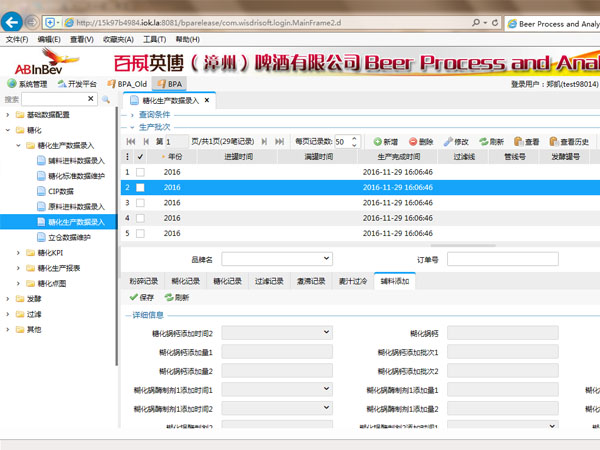Open the 系统管理 module button
The image size is (600, 450).
(28, 85)
